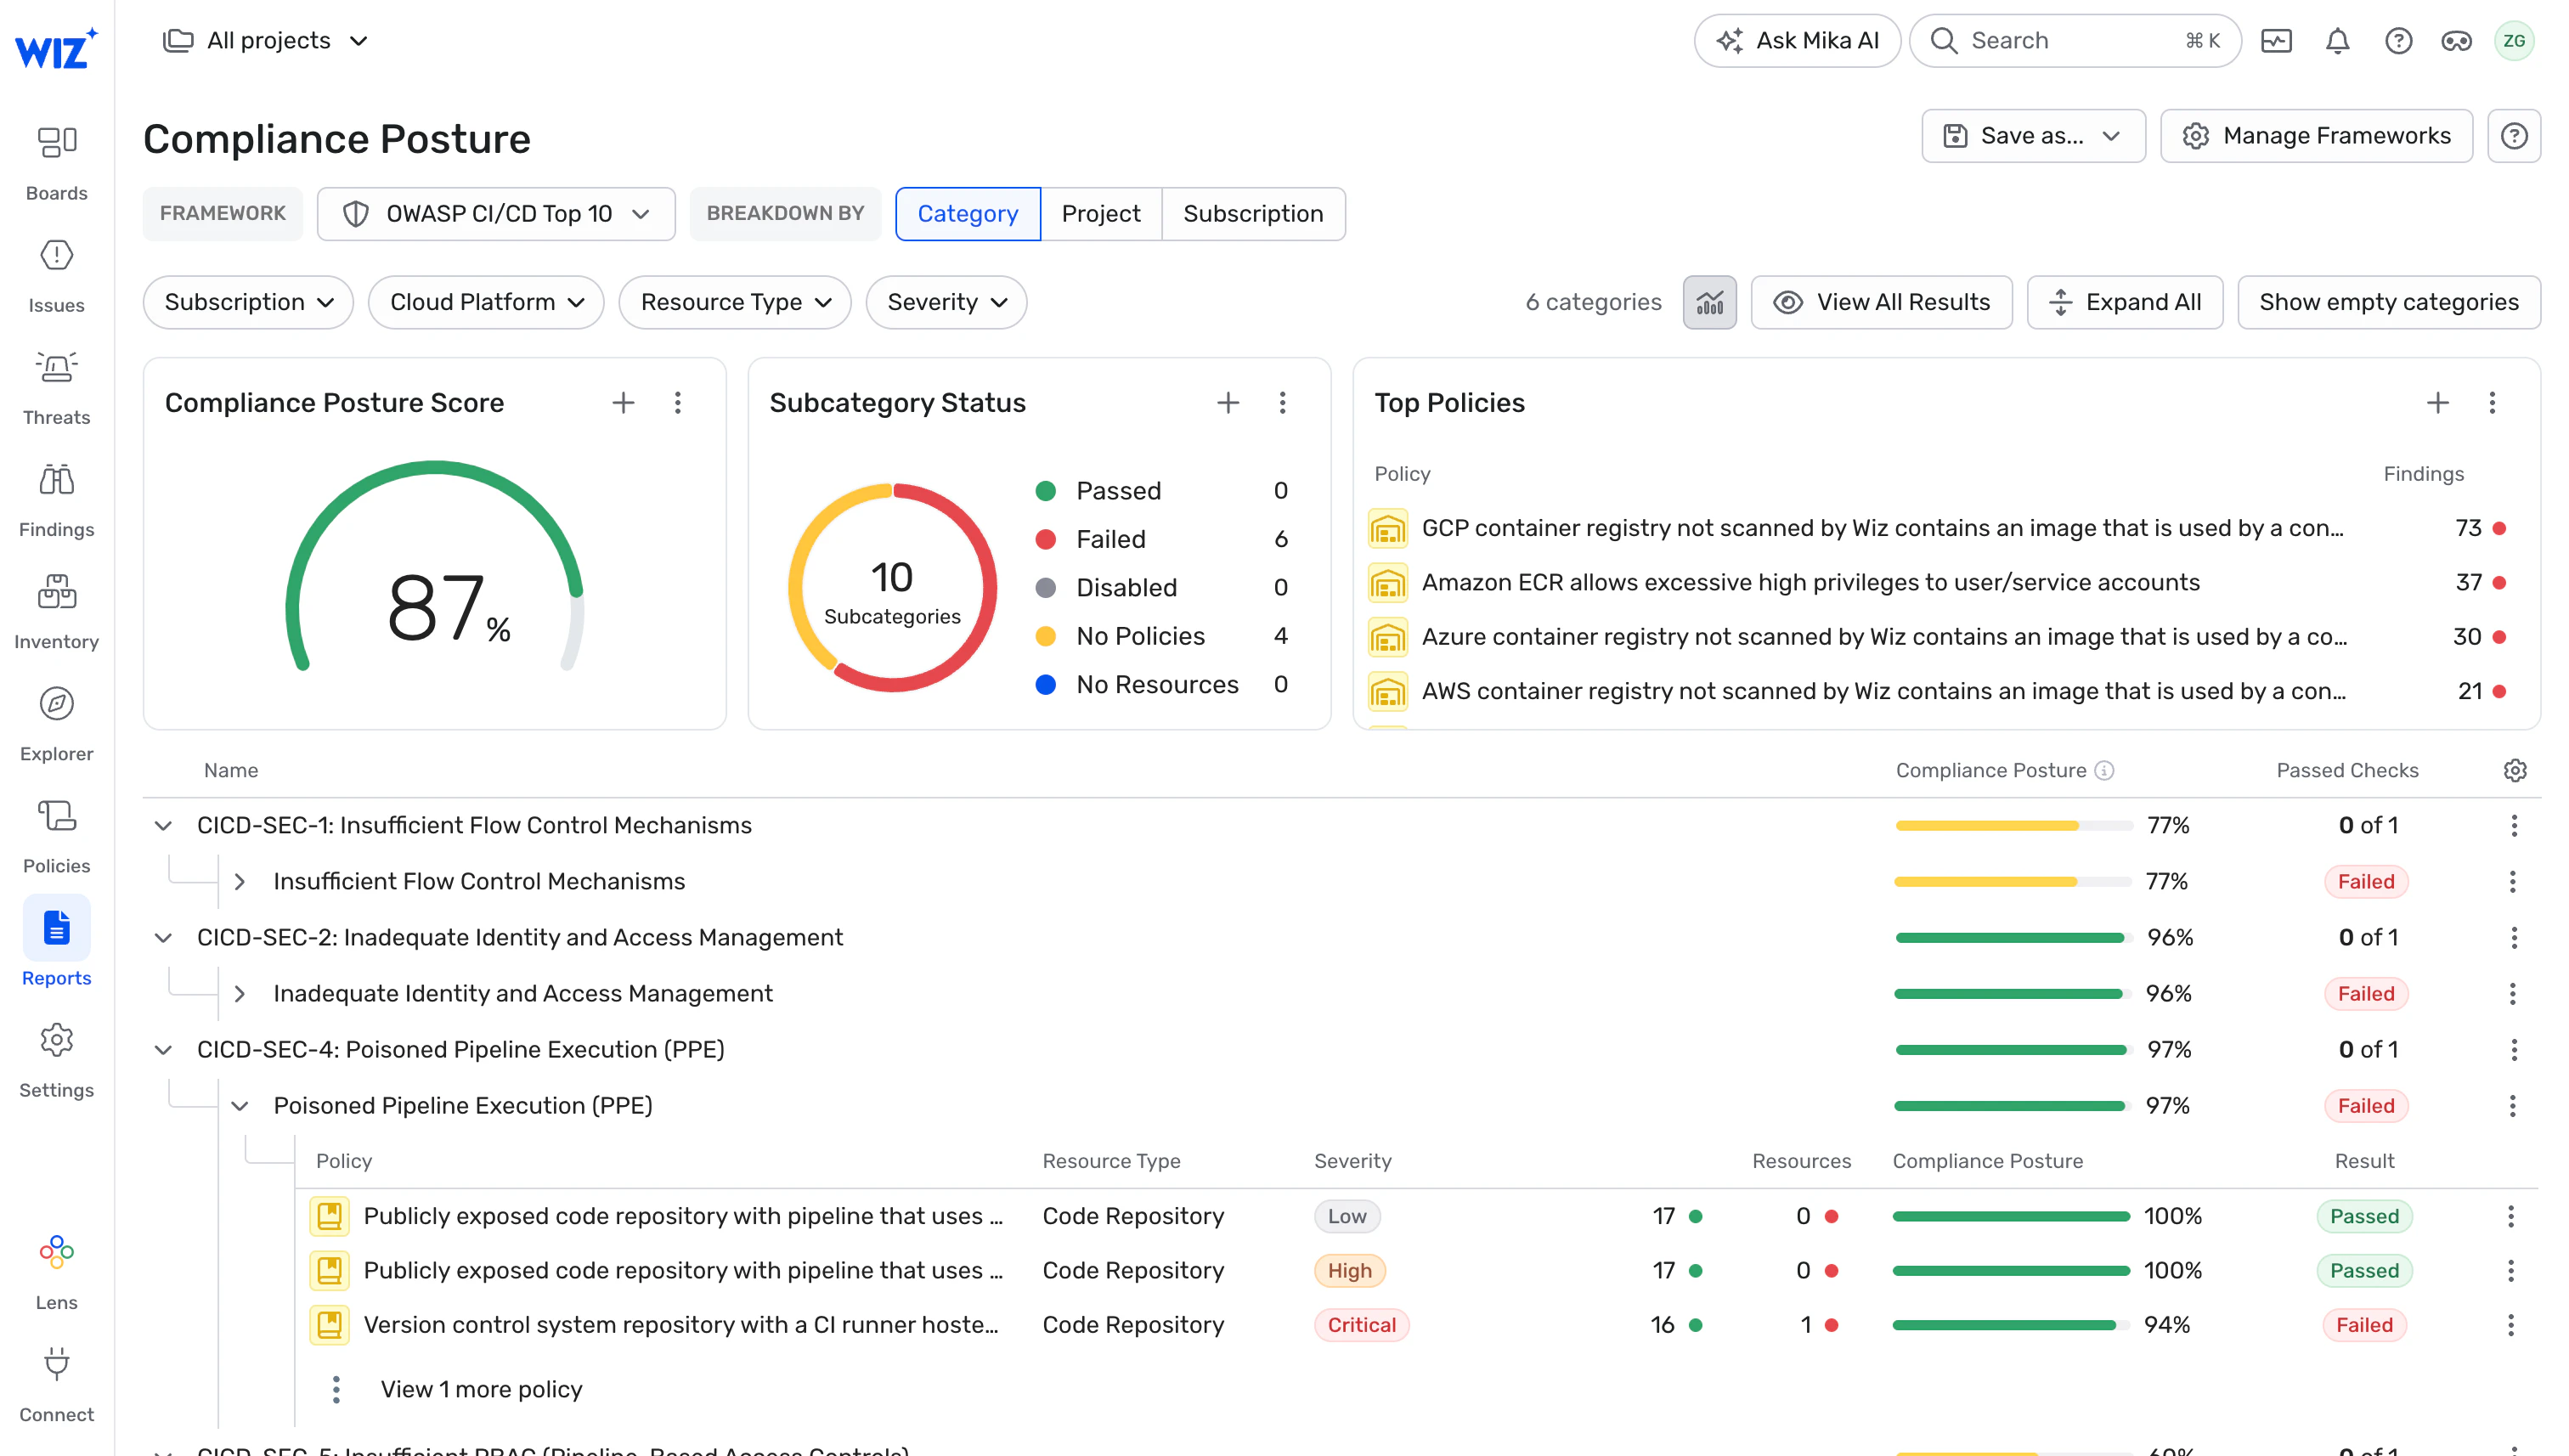Viewport: 2569px width, 1456px height.
Task: Click the Search input field
Action: (2074, 41)
